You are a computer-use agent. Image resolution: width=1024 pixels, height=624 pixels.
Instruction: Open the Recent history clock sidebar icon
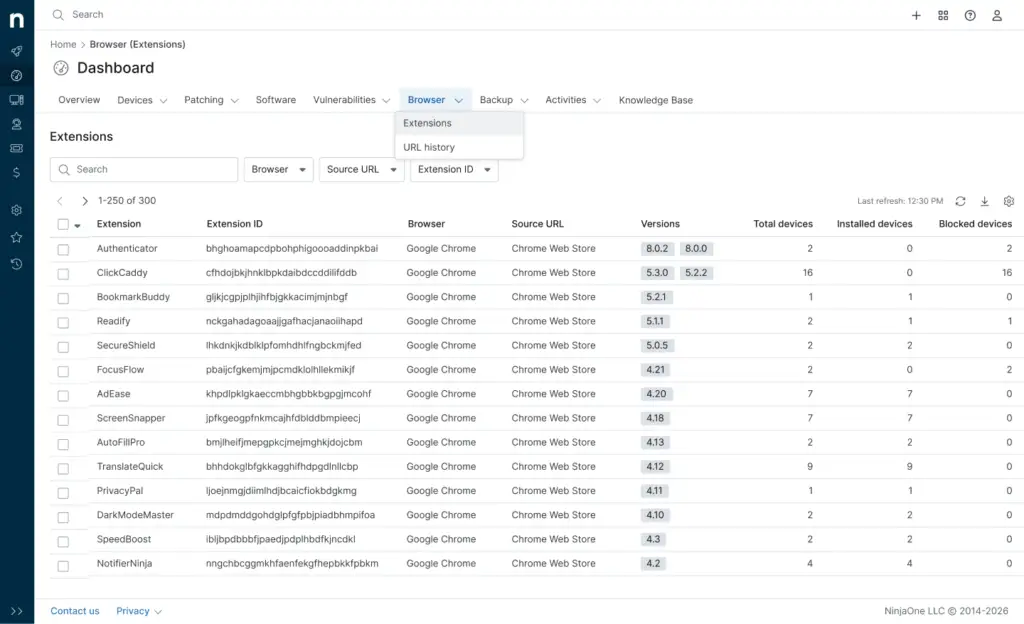click(x=17, y=264)
